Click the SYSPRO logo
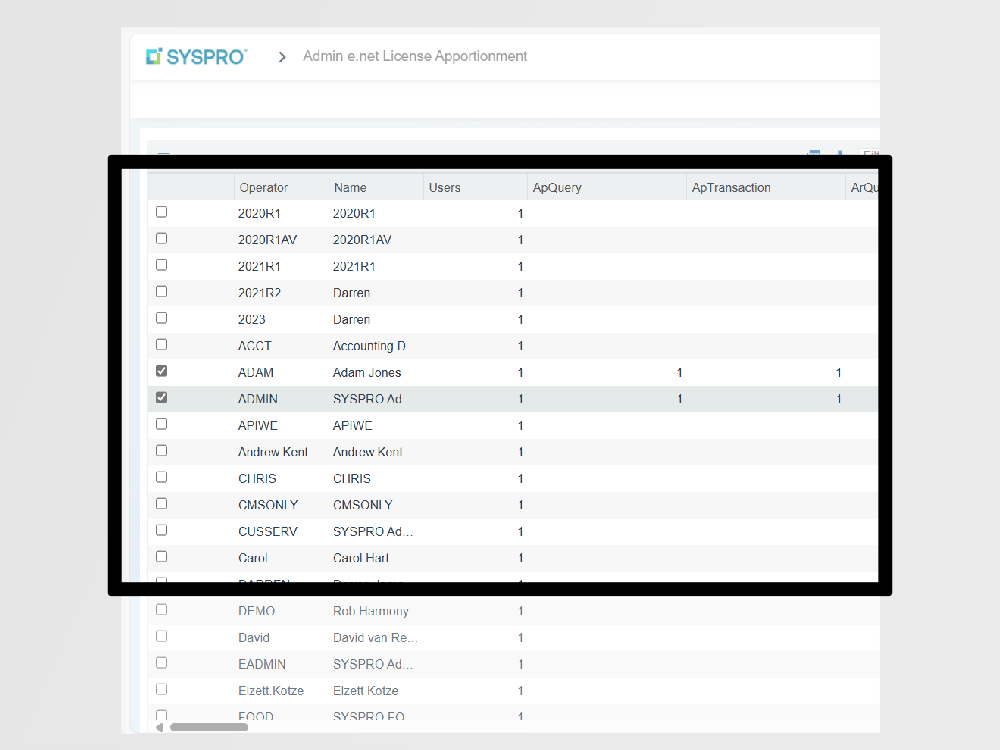 [x=196, y=57]
